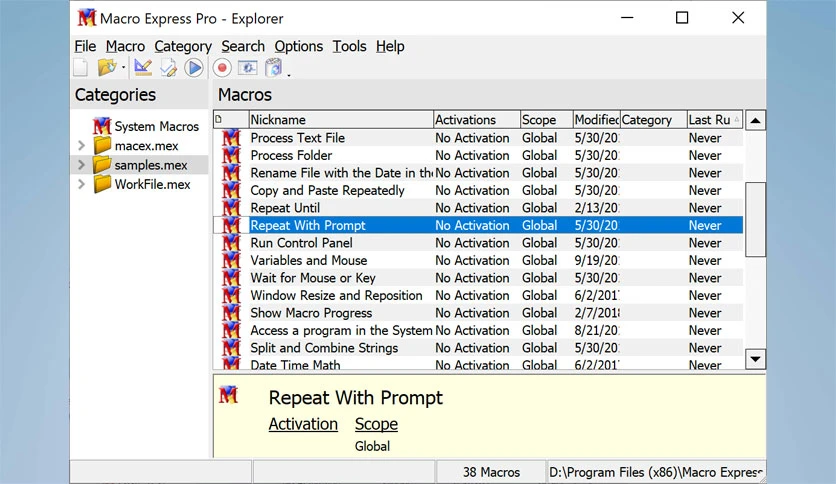Sort by the Modified column header

tap(597, 119)
